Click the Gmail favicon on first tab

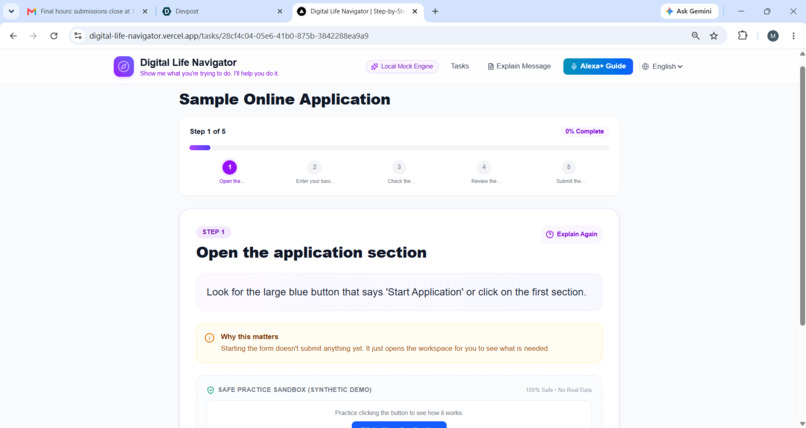pos(32,11)
